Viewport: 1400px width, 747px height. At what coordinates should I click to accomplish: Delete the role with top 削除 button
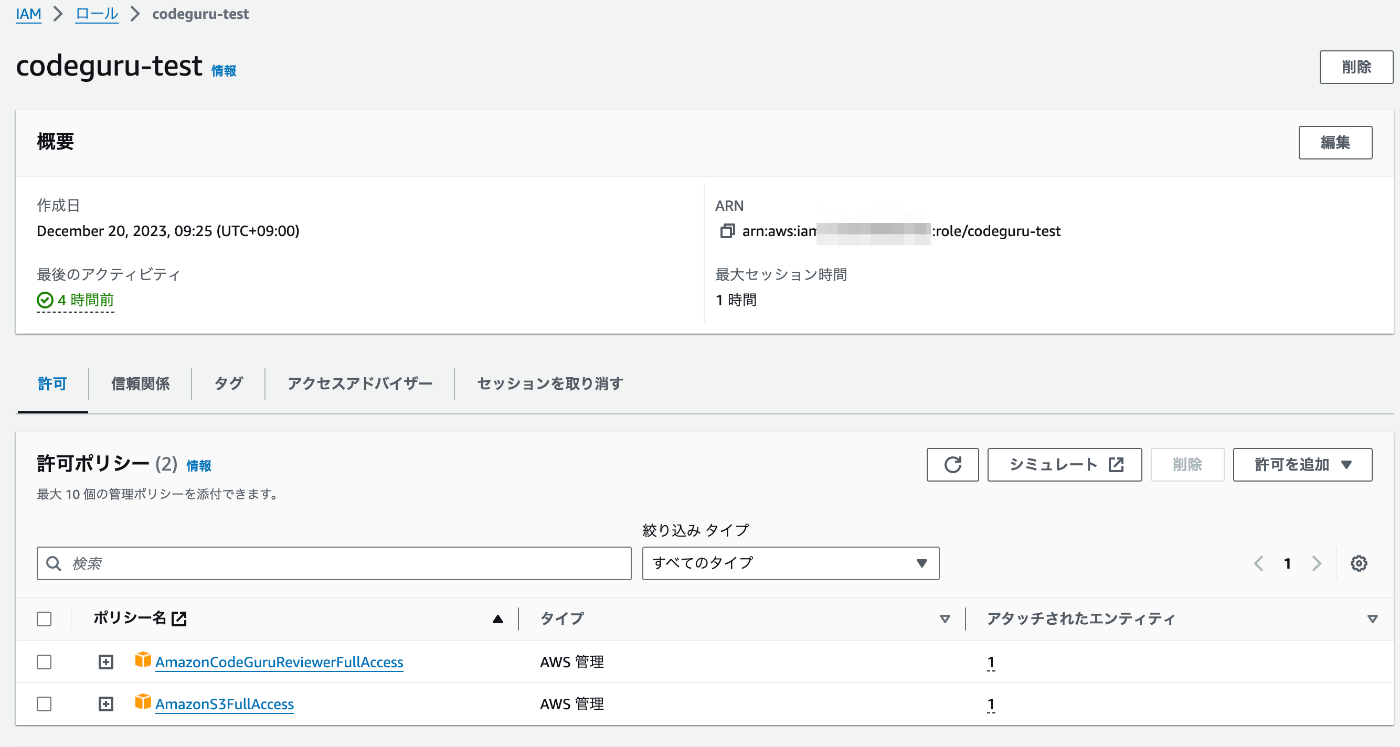(x=1357, y=68)
